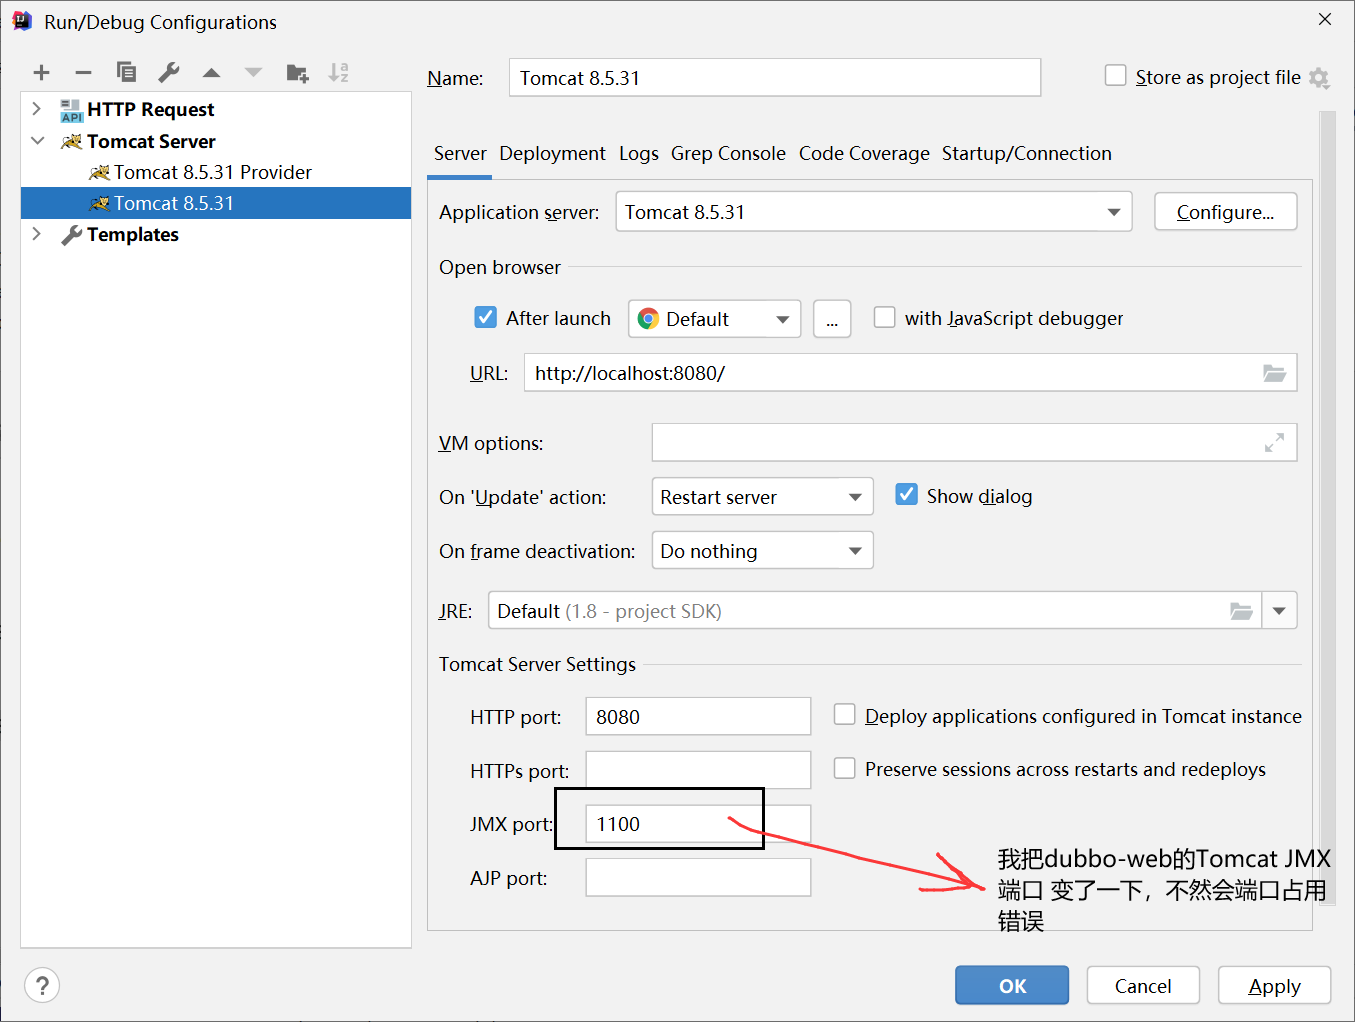
Task: Click the AJP port field
Action: (698, 878)
